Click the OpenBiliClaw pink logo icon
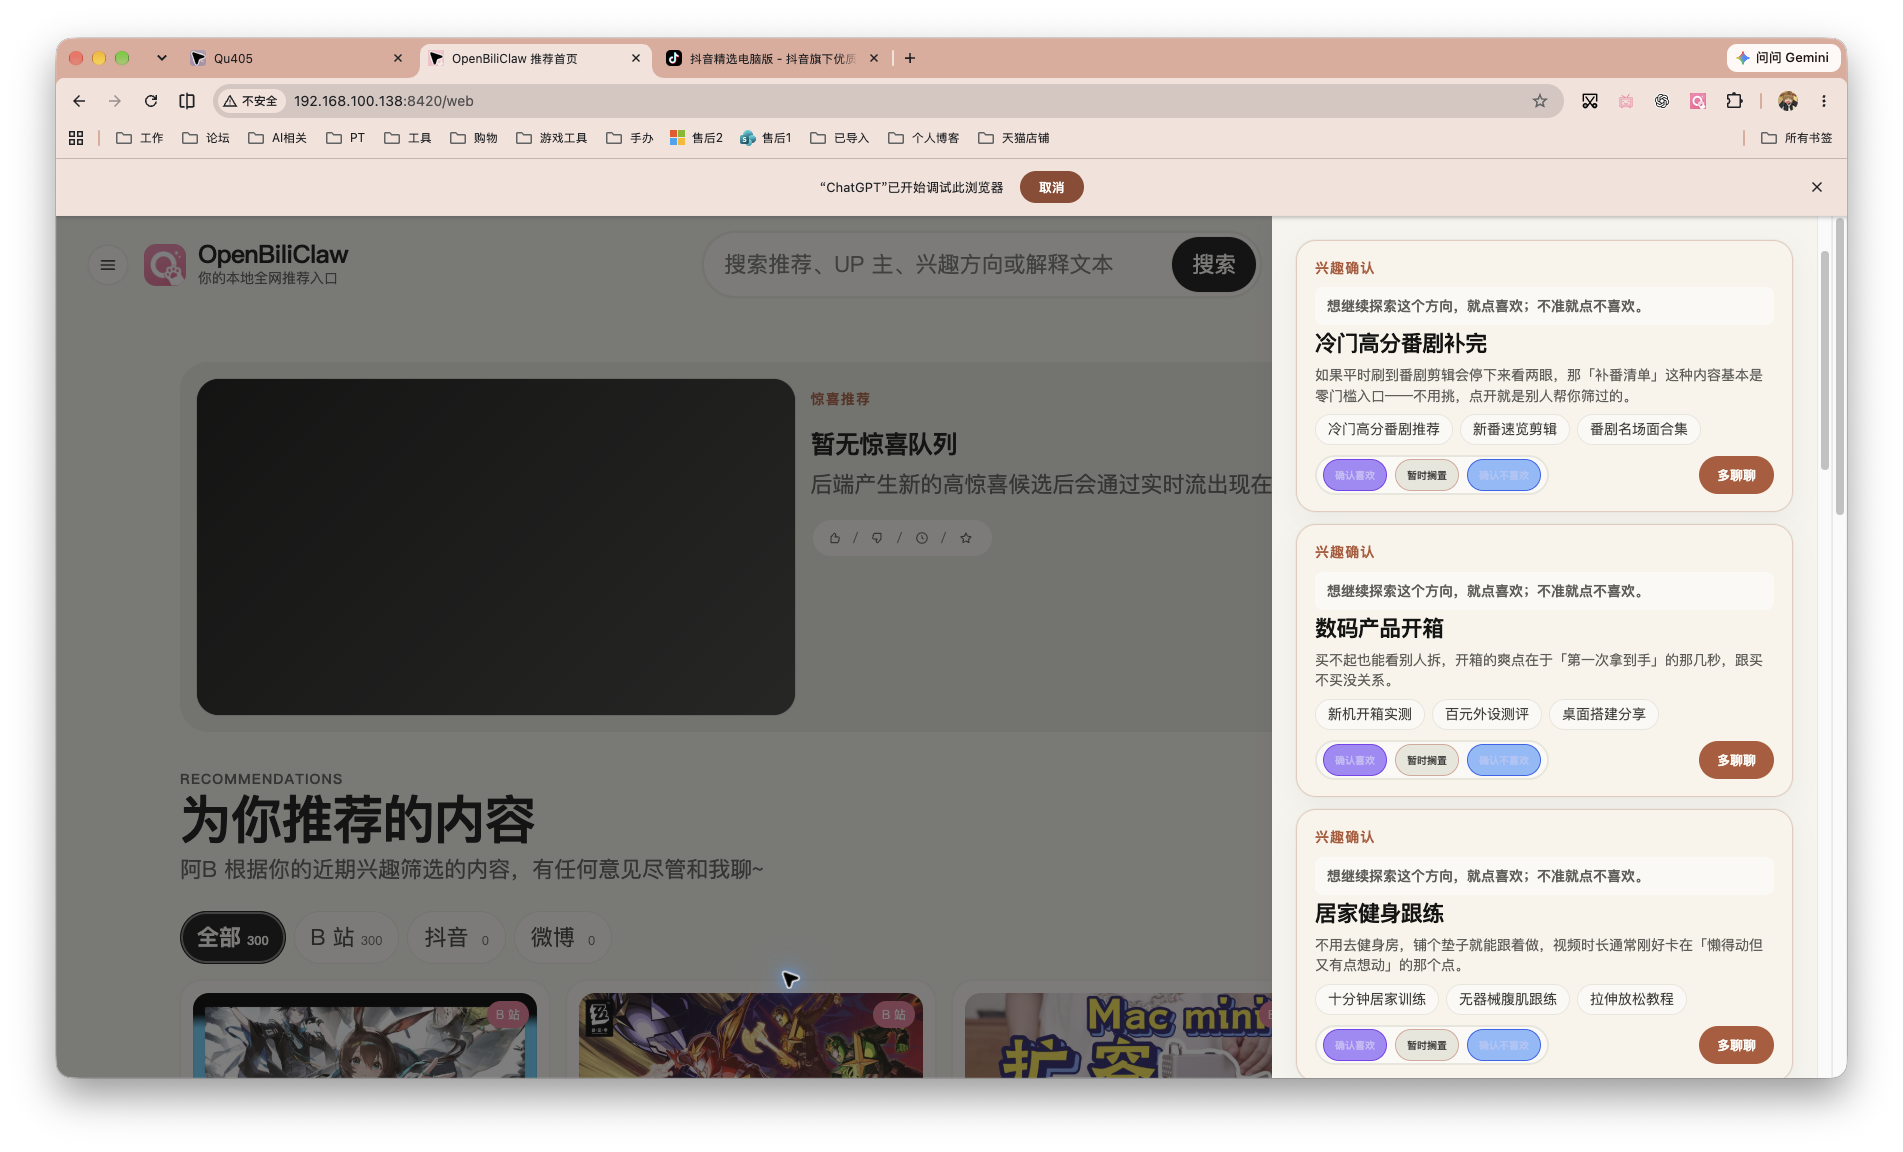Image resolution: width=1903 pixels, height=1152 pixels. tap(165, 265)
